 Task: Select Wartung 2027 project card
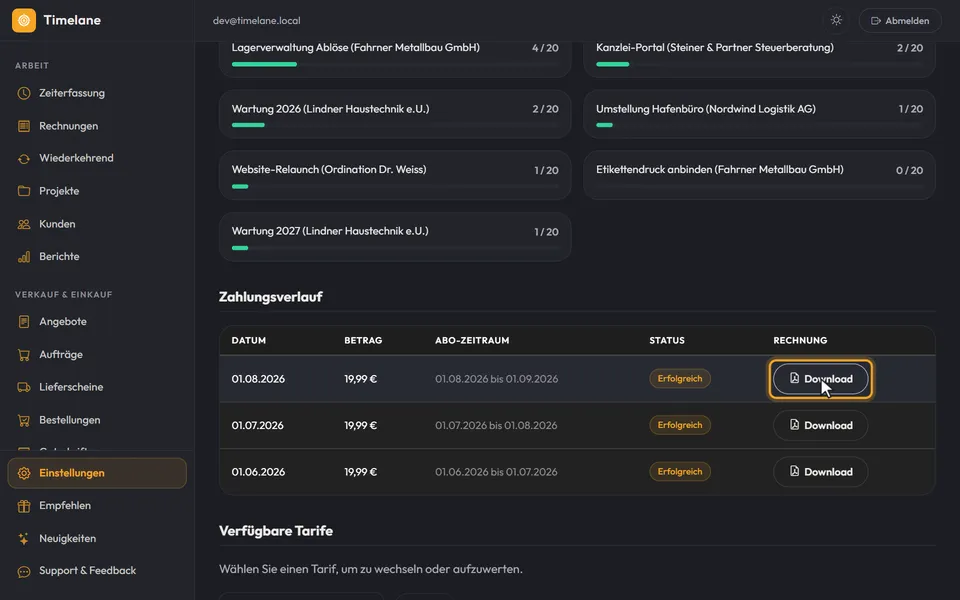coord(395,237)
